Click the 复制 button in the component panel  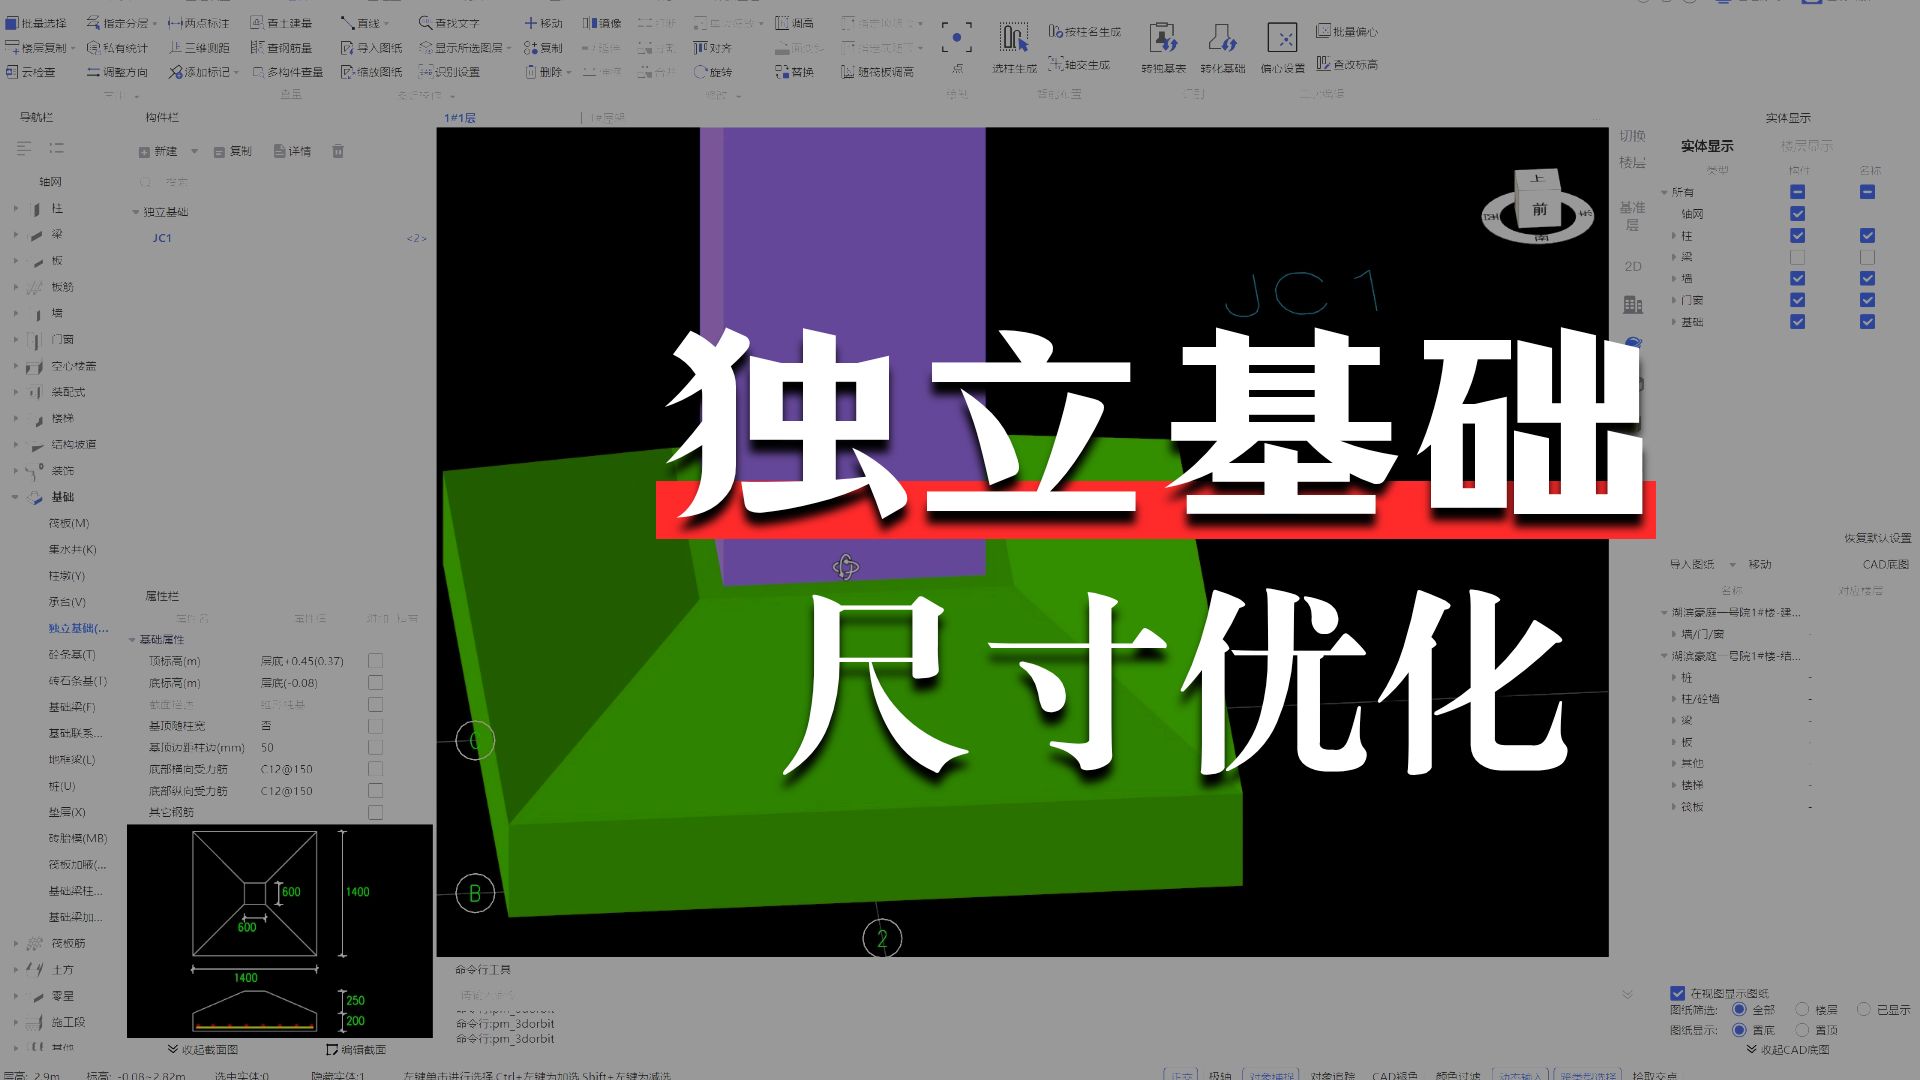(233, 151)
